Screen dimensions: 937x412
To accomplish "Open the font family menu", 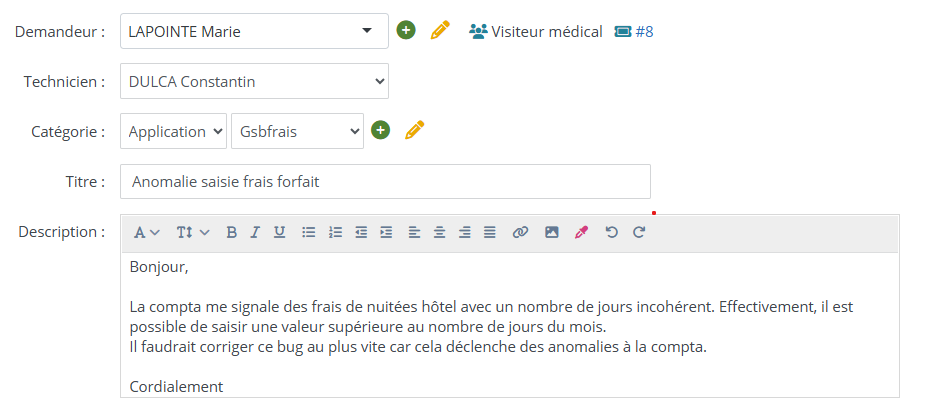I will [x=147, y=232].
